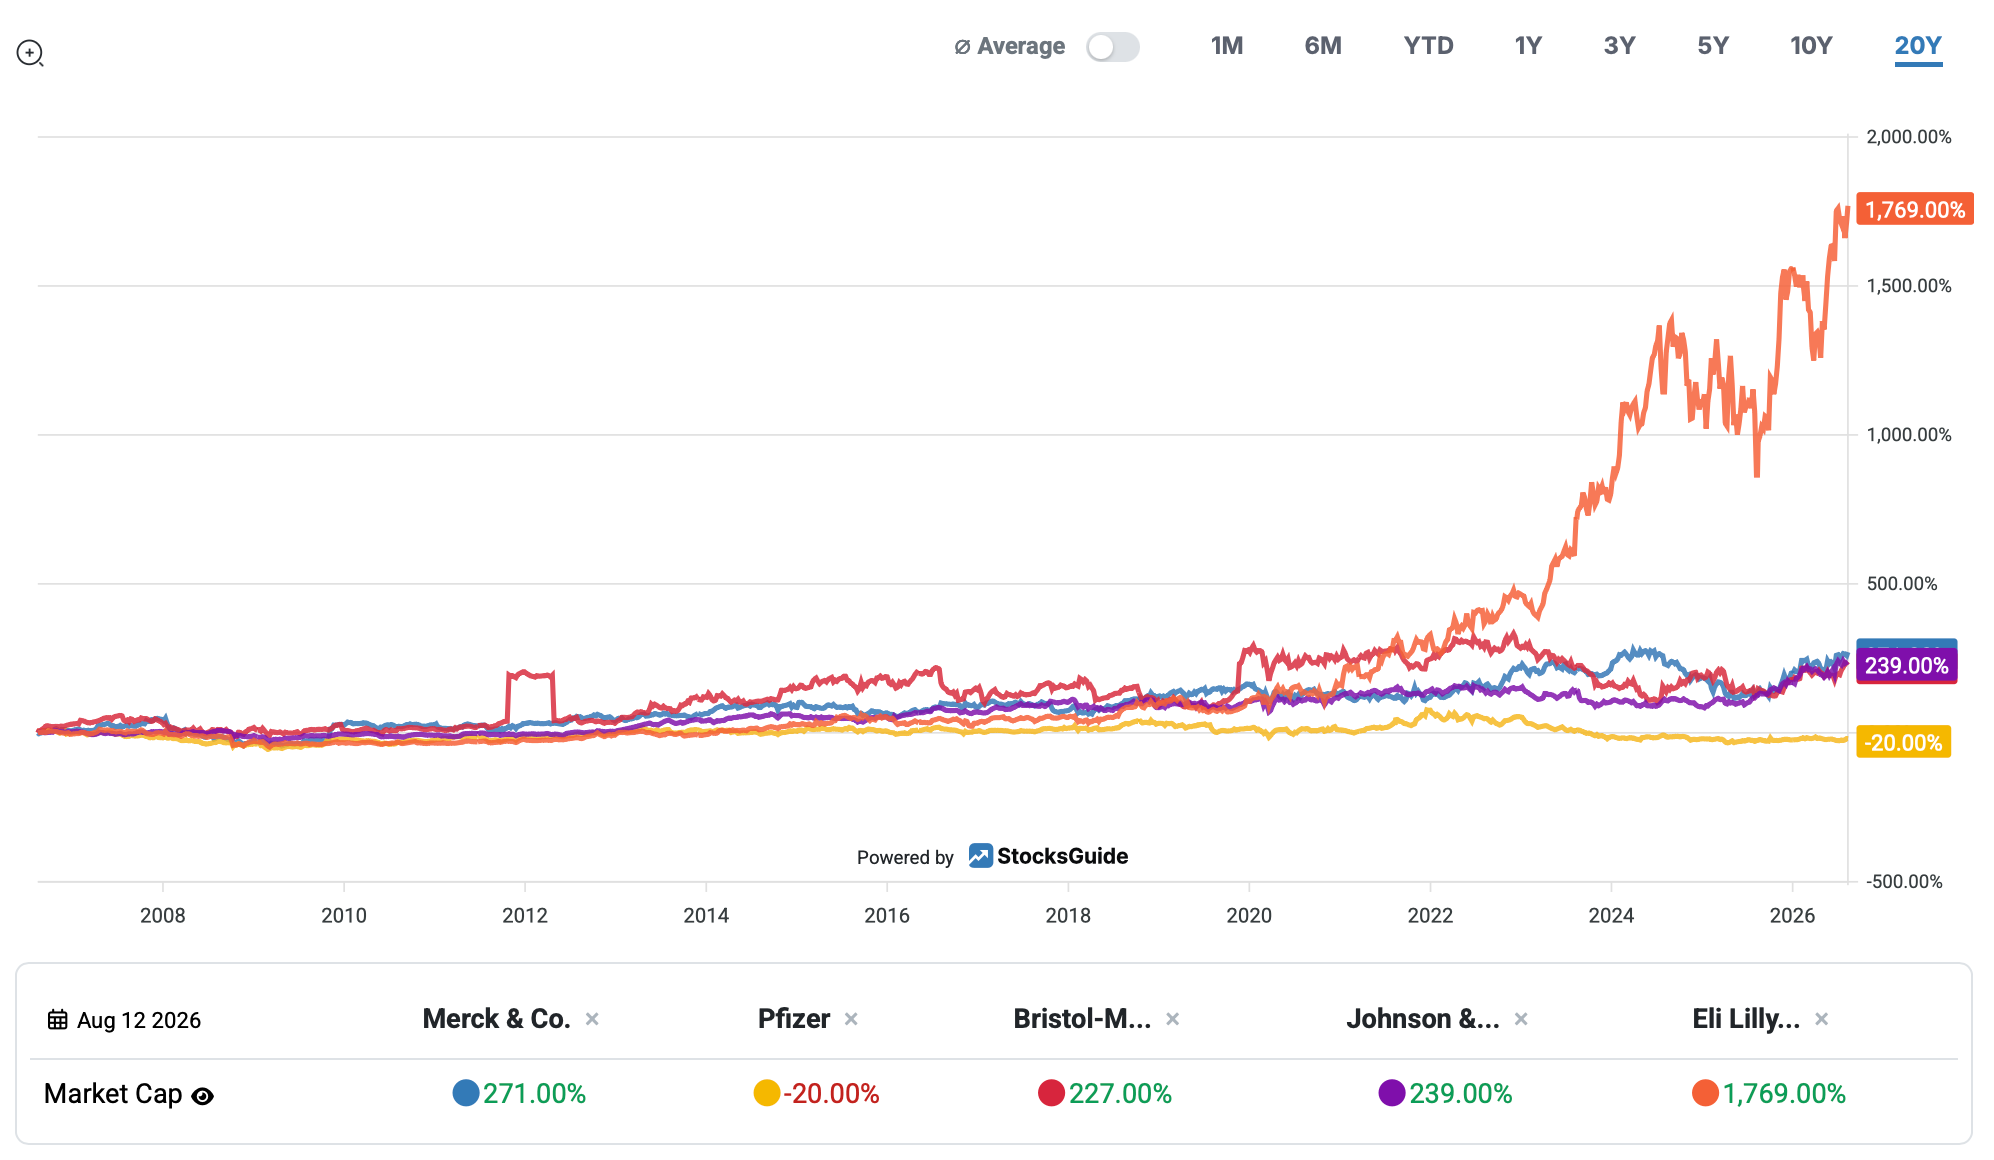Click the 1,769.00% chart end label
The image size is (1994, 1160).
1915,209
